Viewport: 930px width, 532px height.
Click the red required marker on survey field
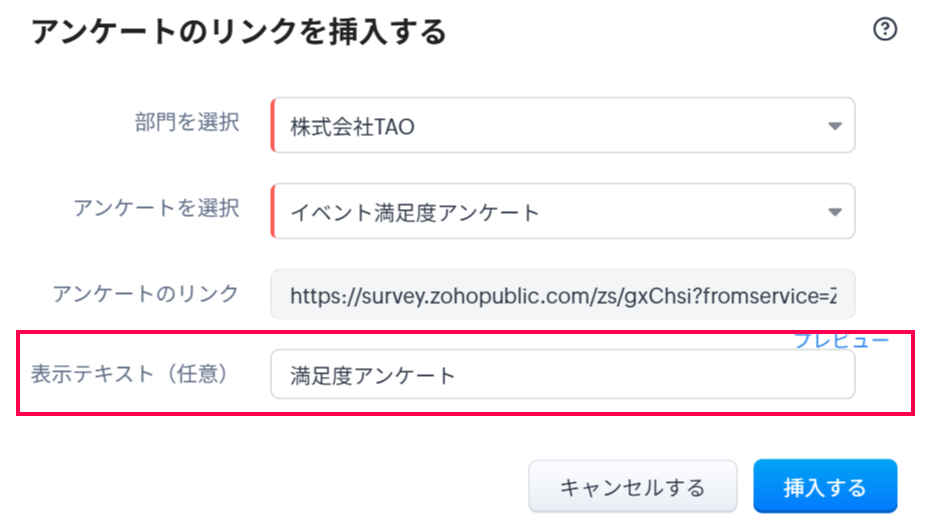272,212
